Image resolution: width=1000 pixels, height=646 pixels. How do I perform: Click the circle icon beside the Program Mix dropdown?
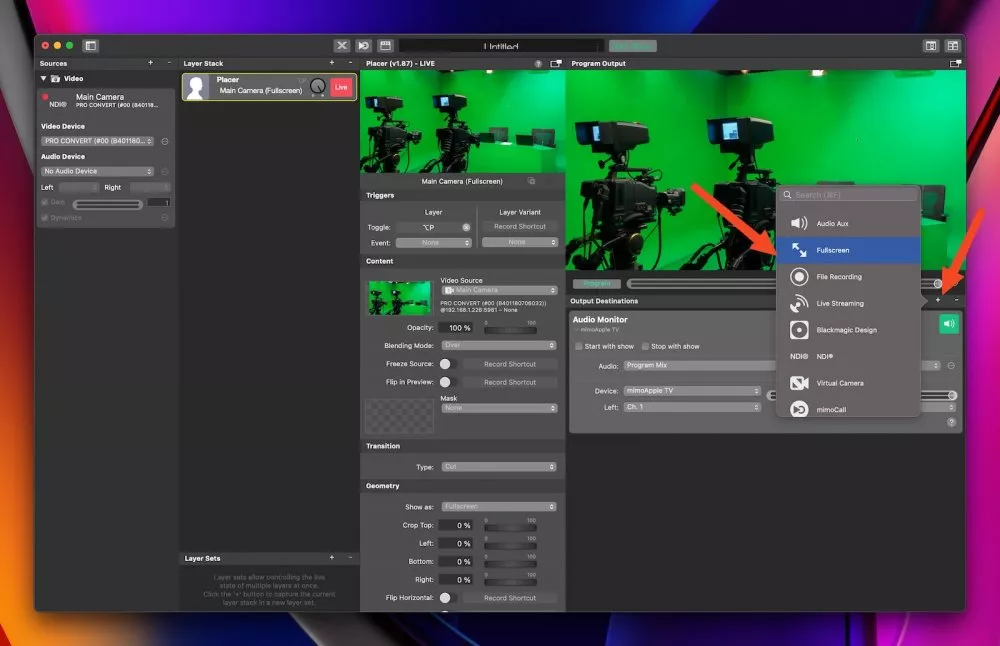click(951, 365)
